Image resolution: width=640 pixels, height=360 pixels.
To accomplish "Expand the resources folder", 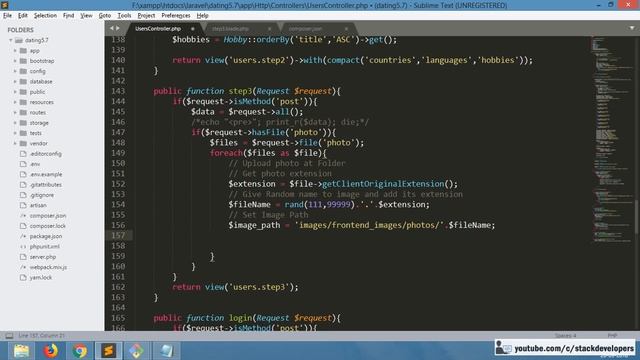I will (15, 102).
